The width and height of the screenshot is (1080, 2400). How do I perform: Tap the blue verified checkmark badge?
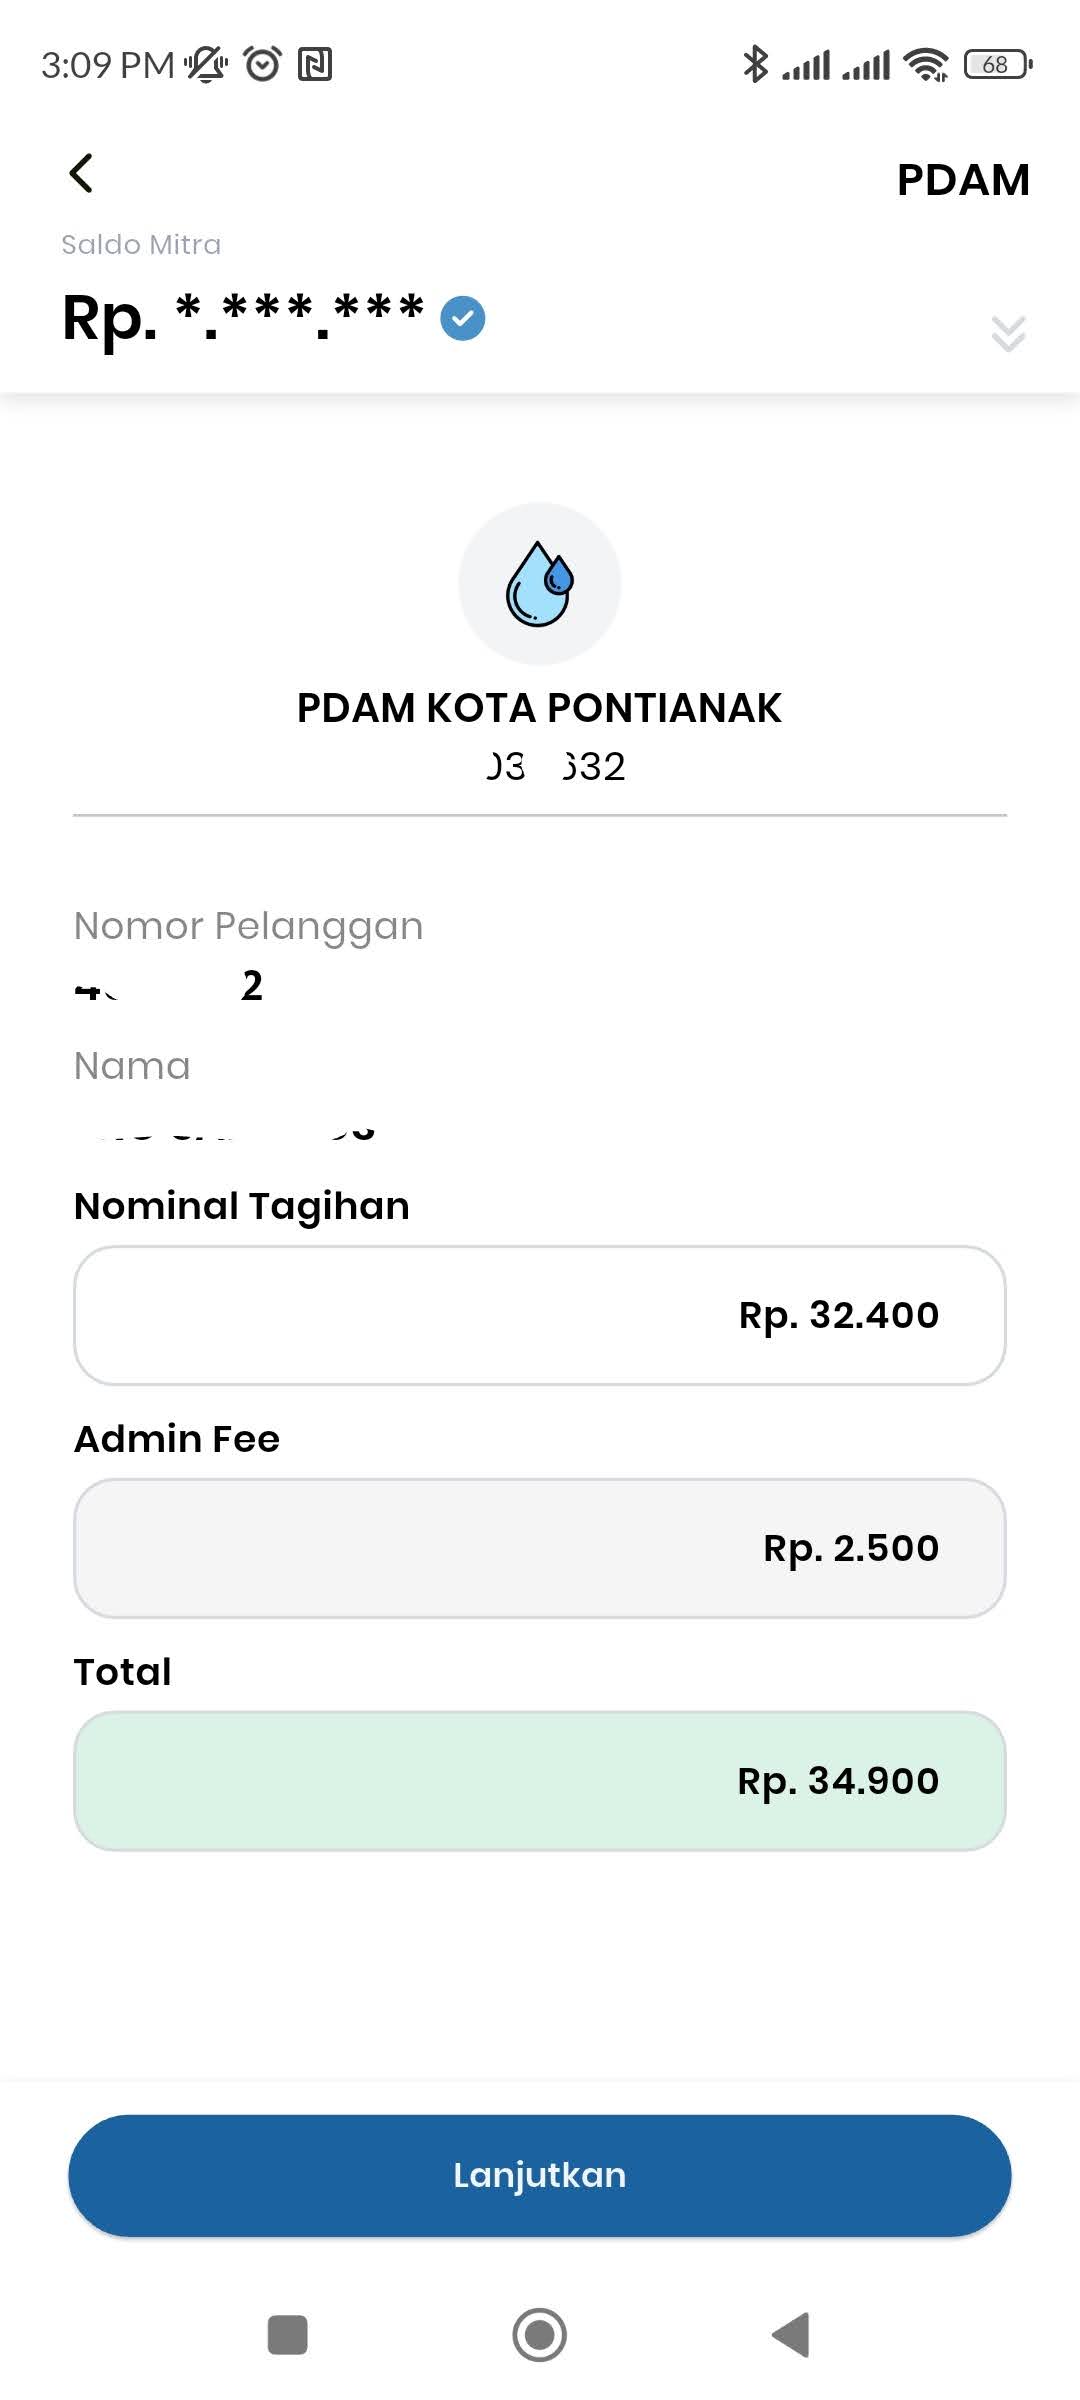[x=463, y=319]
